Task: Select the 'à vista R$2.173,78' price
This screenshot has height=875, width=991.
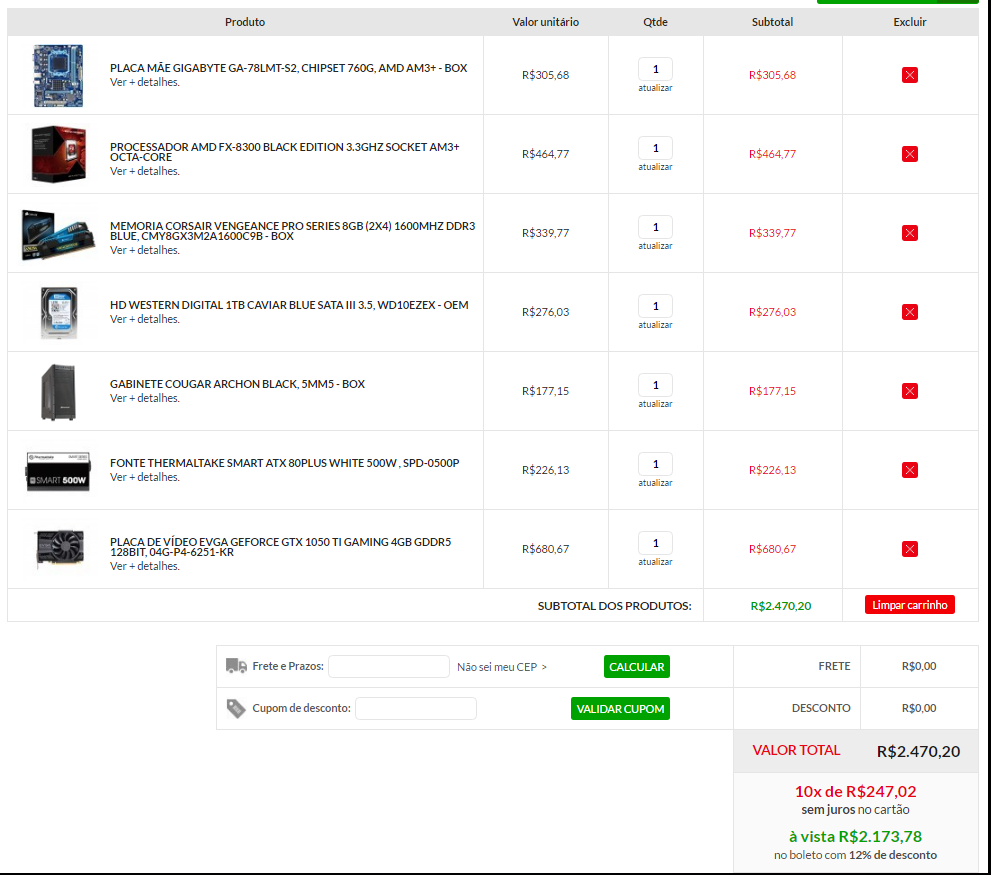Action: (855, 837)
